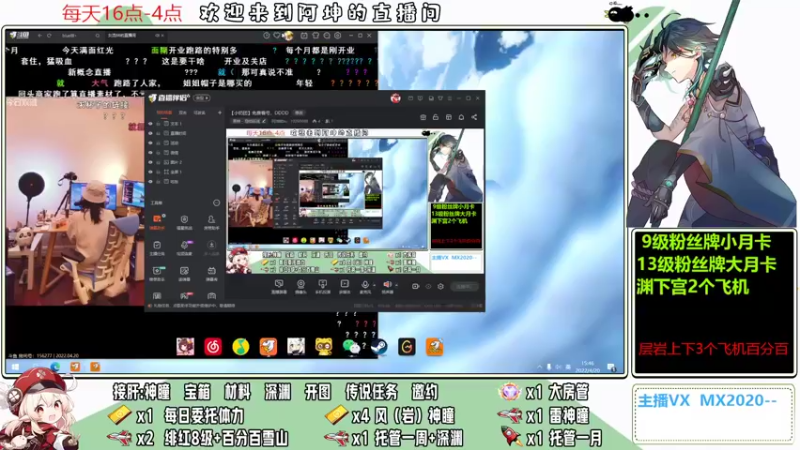Click the stream preview canvas in streaming app
Viewport: 800px width, 450px height.
[x=355, y=201]
